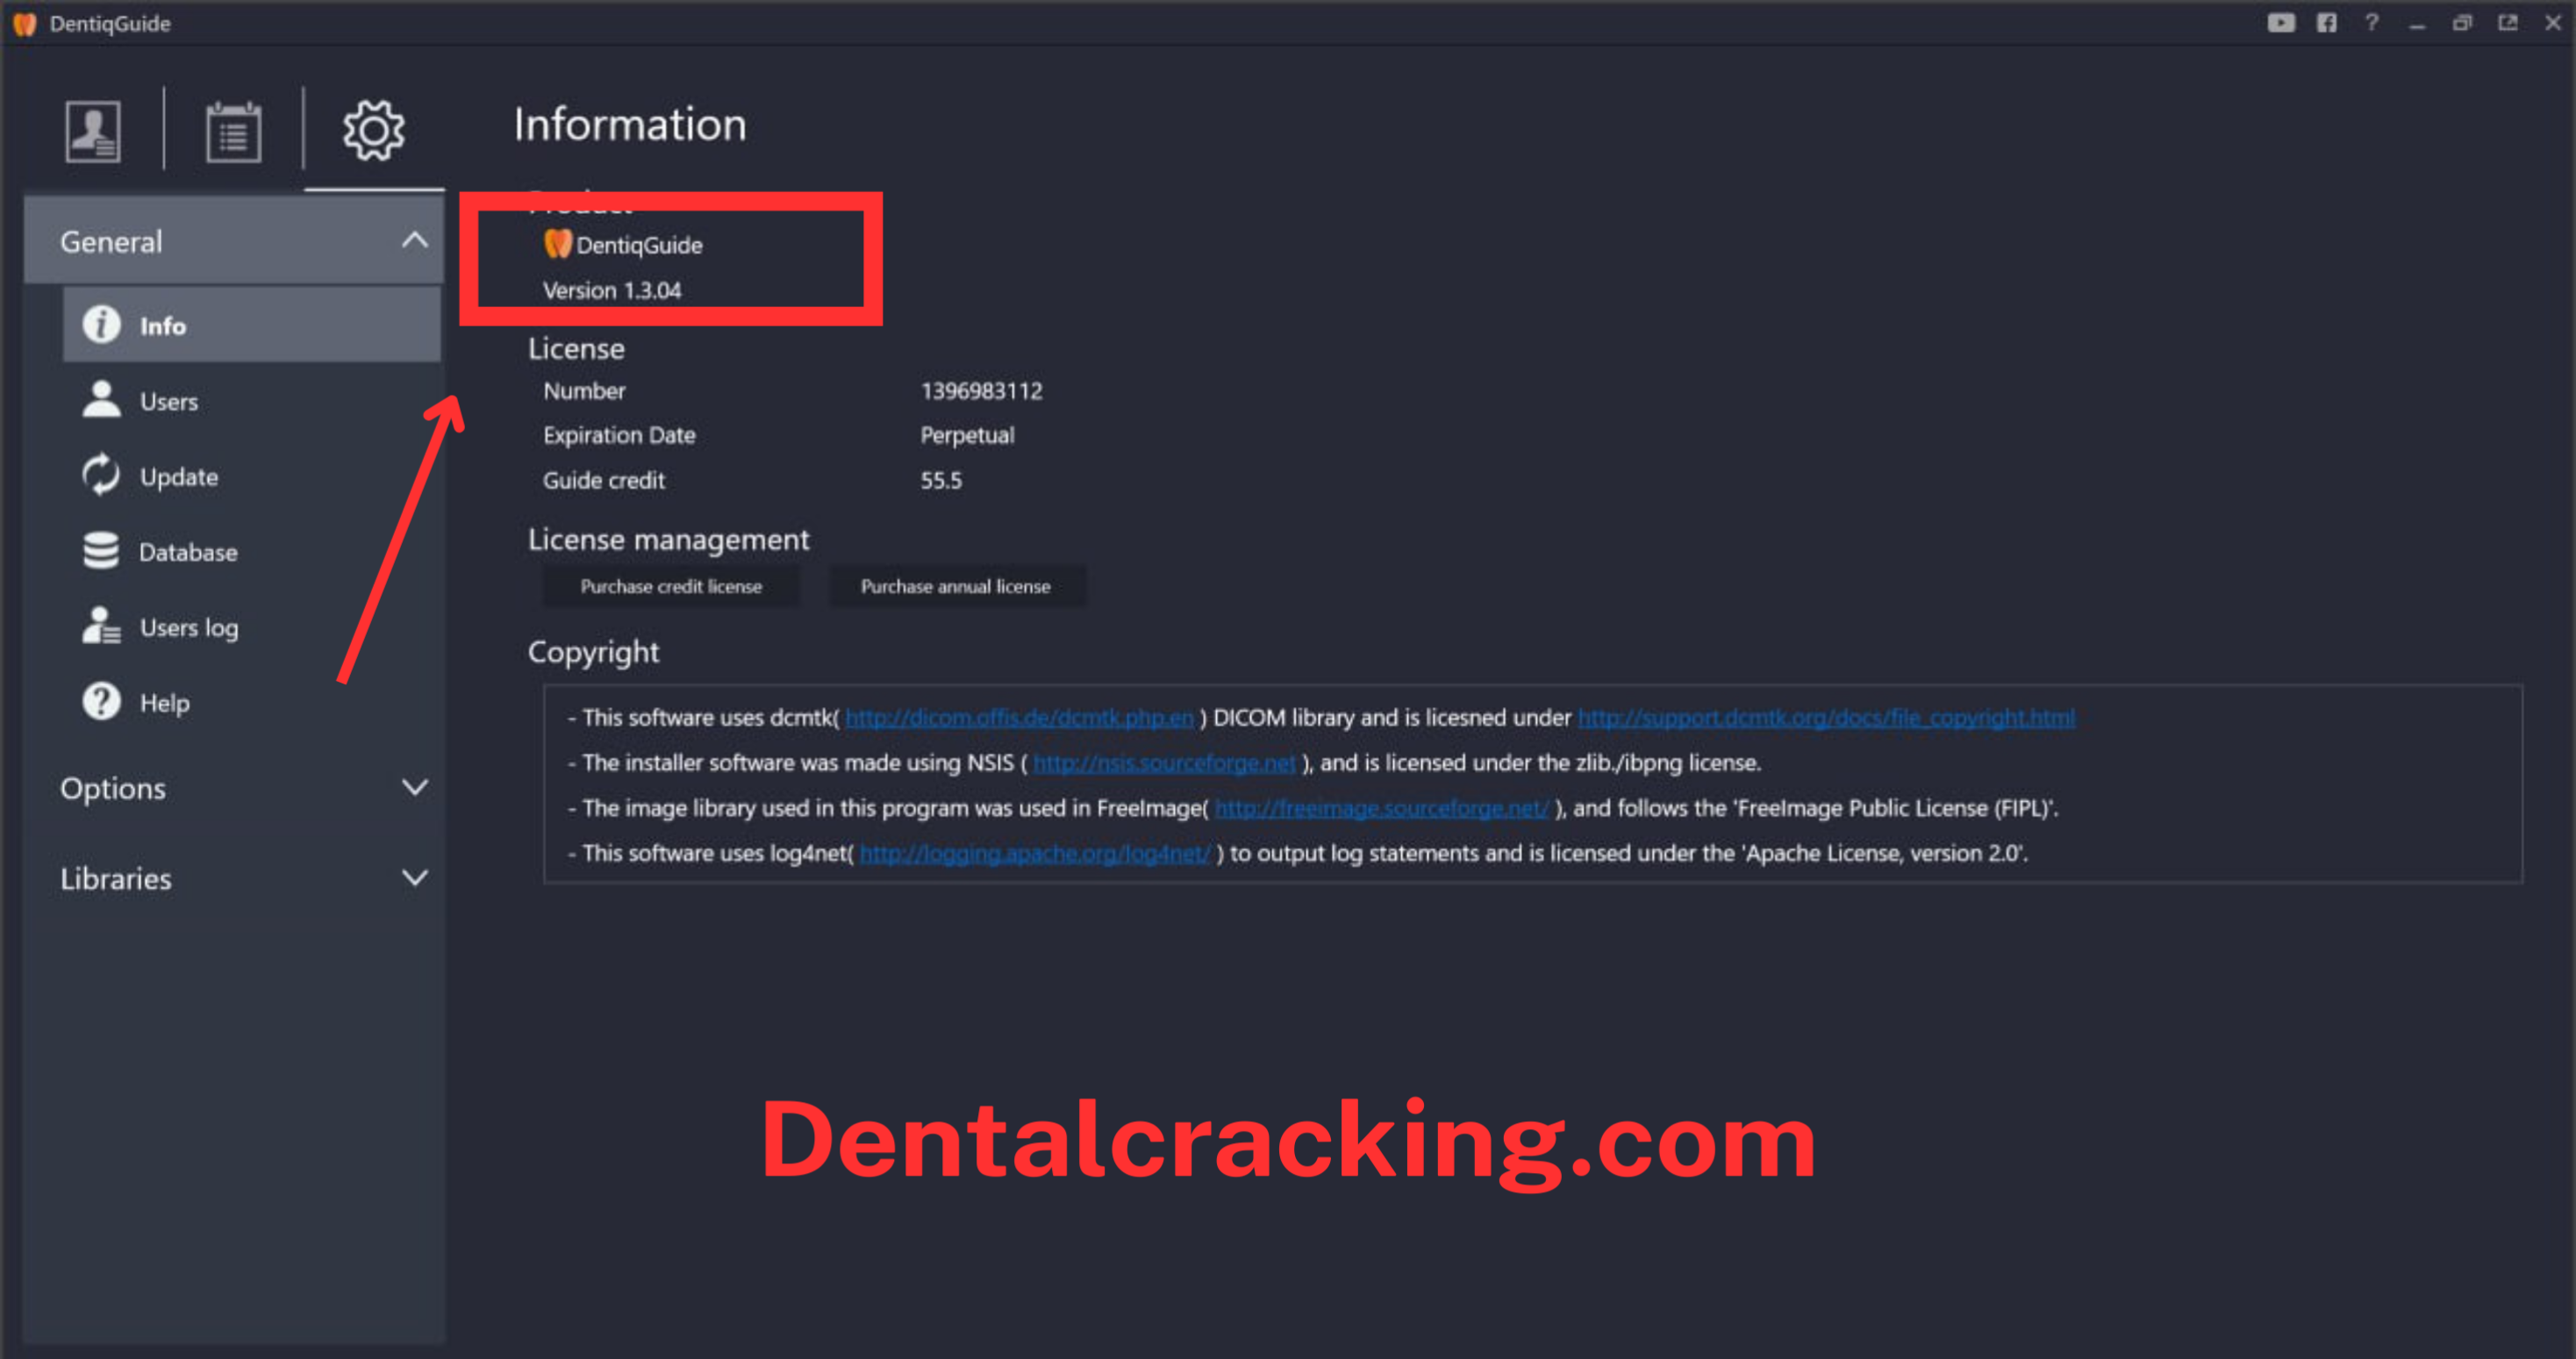Screen dimensions: 2576x1359
Task: Click the License management heading
Action: click(669, 540)
